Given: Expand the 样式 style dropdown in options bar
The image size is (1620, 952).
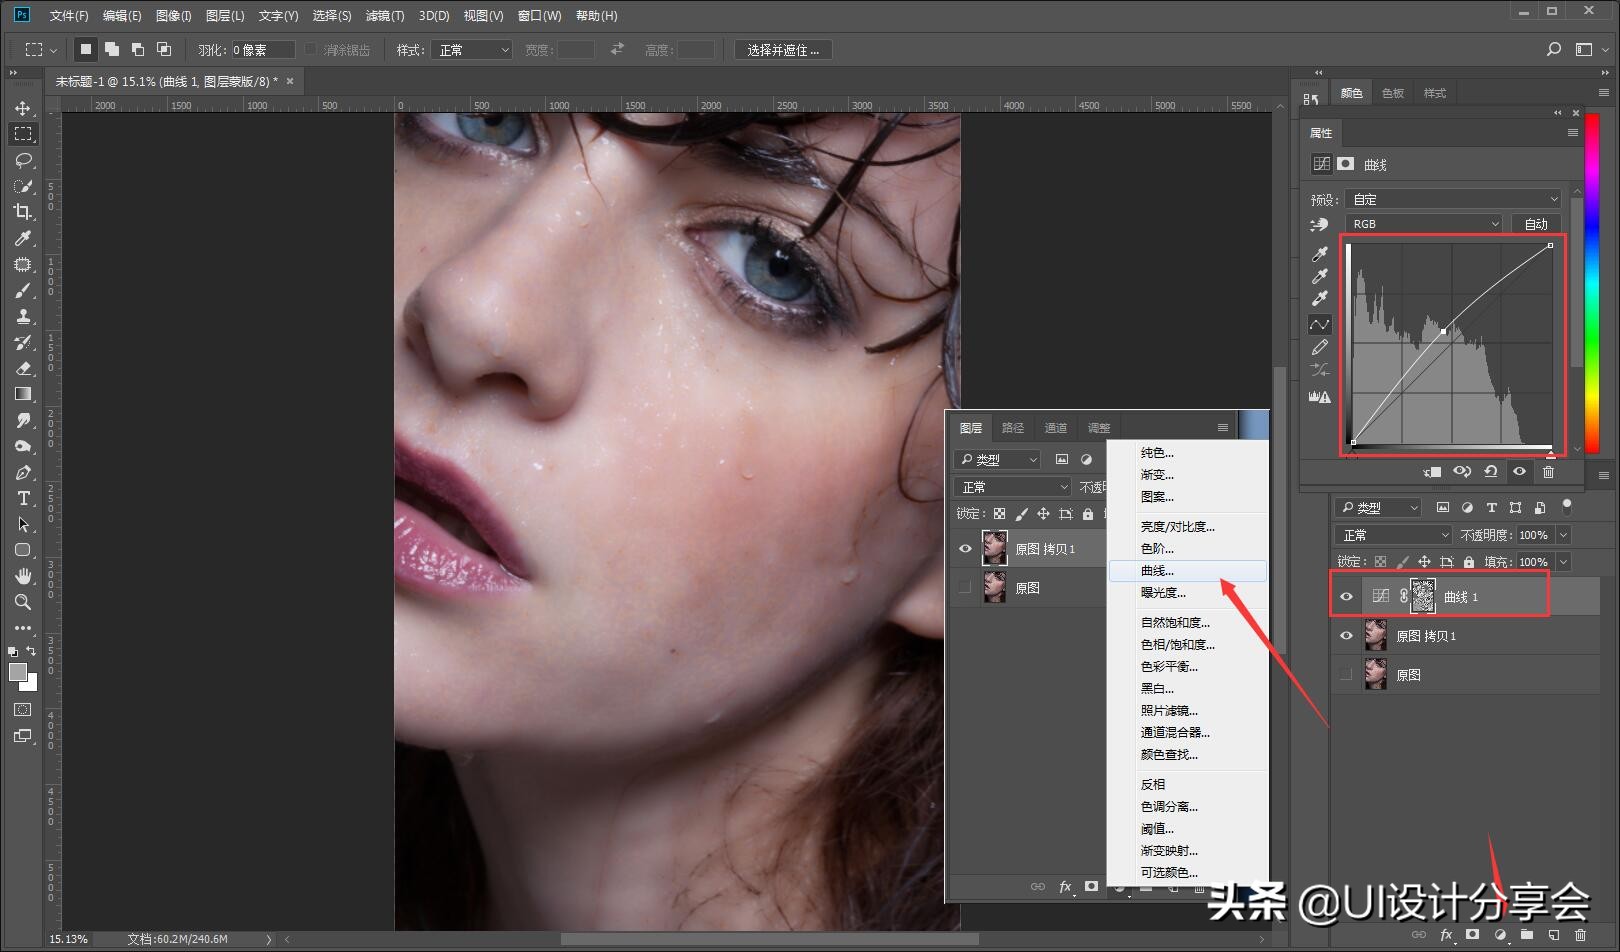Looking at the screenshot, I should coord(472,50).
